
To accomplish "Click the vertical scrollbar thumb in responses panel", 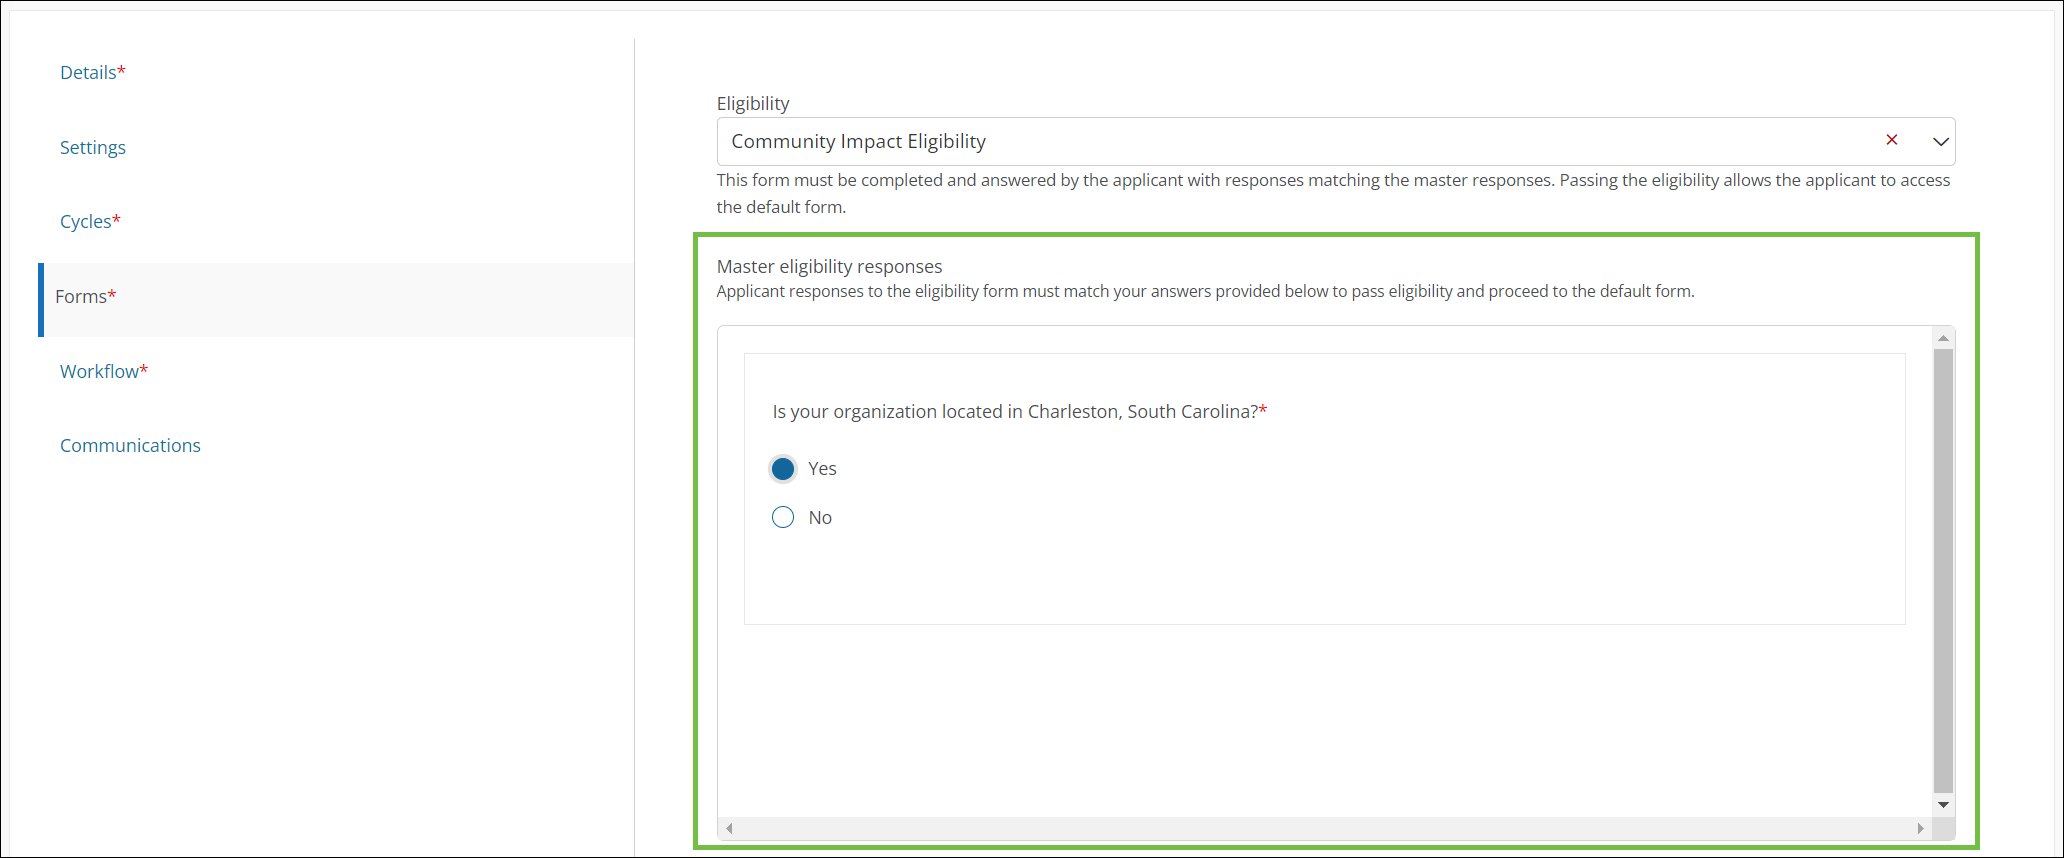I will pyautogui.click(x=1944, y=570).
